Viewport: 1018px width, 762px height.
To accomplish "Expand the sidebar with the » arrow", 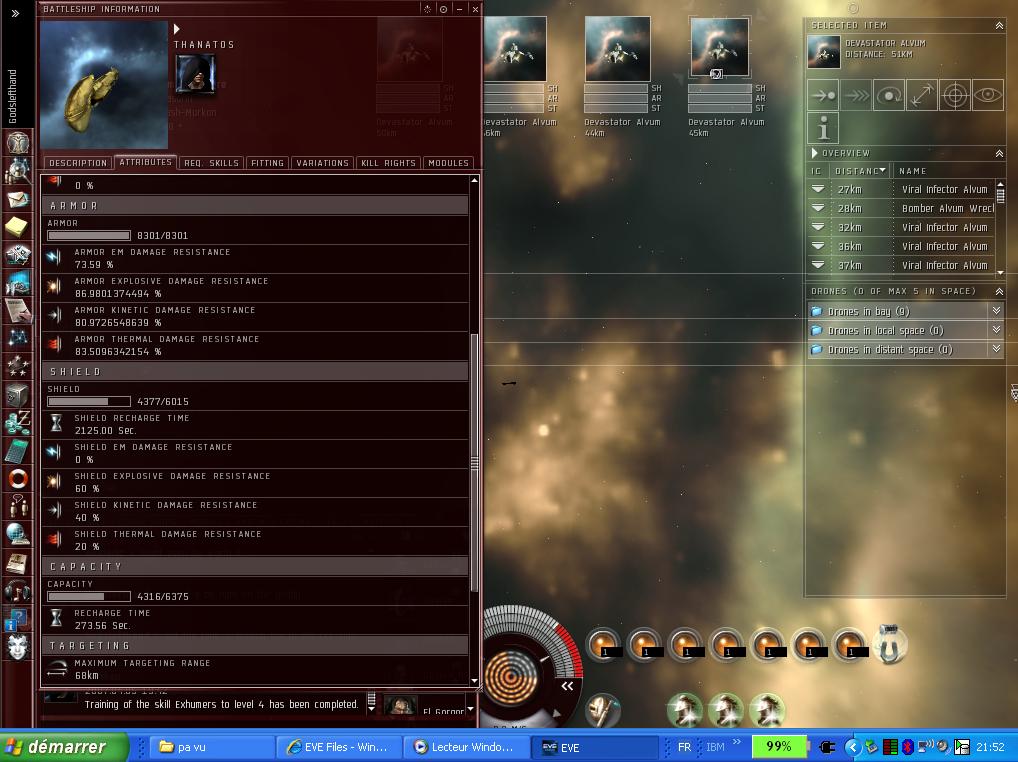I will 15,13.
